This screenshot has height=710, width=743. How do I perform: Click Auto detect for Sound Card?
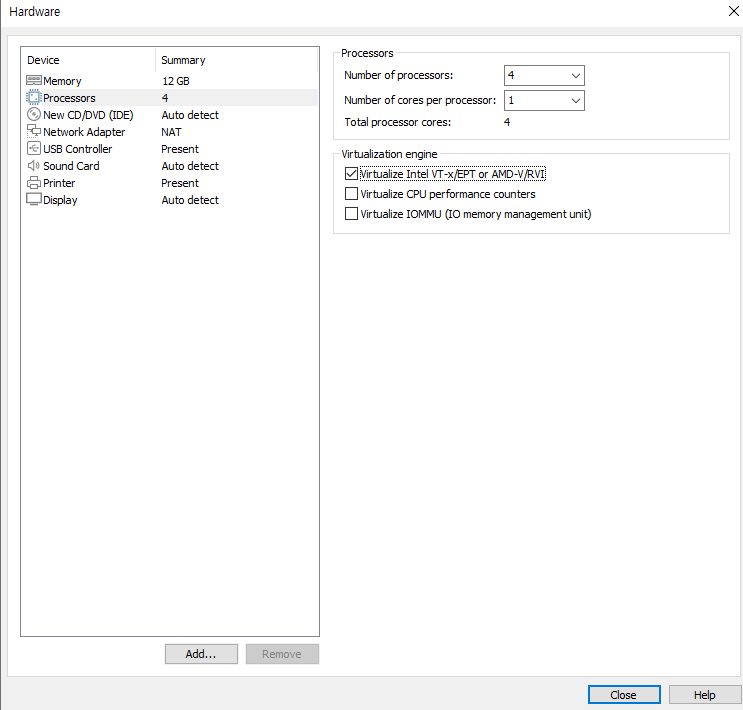click(x=190, y=166)
